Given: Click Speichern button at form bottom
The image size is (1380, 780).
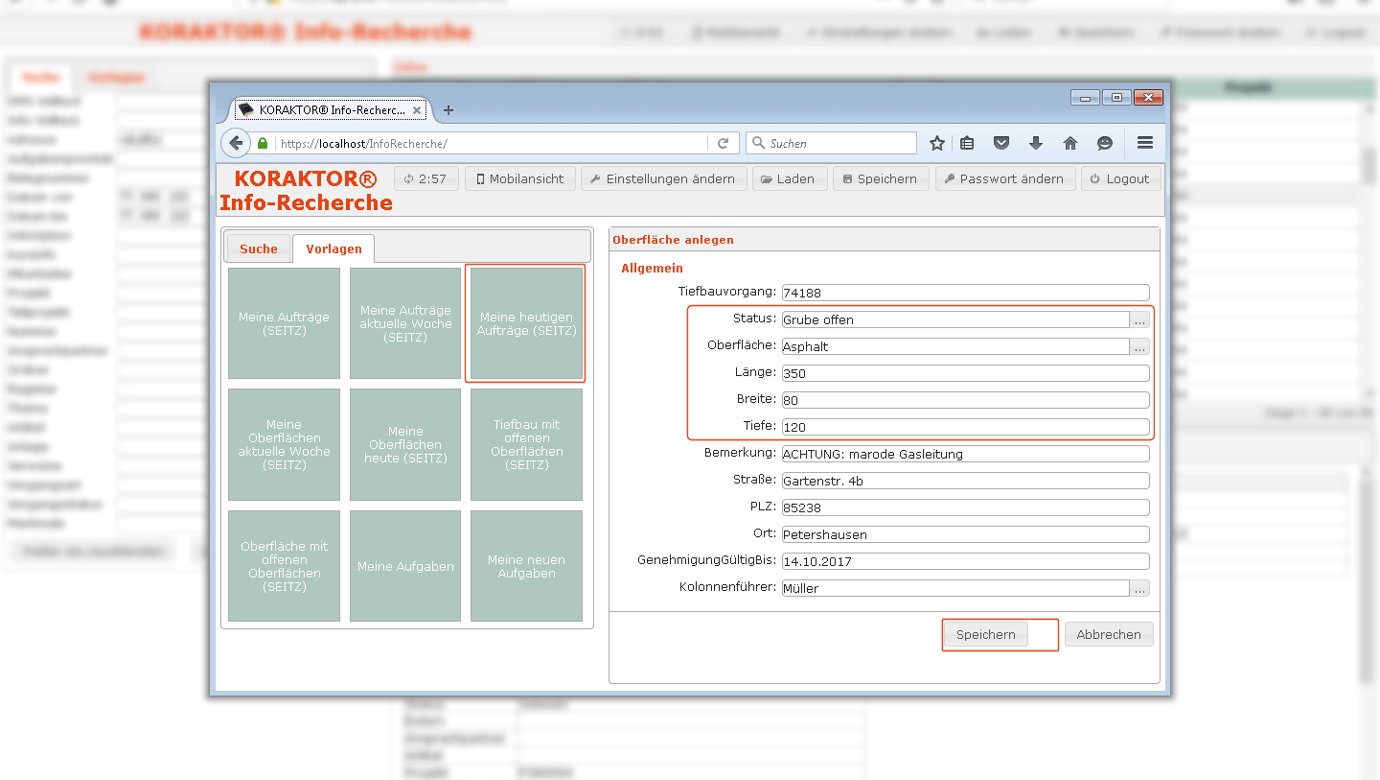Looking at the screenshot, I should (985, 635).
